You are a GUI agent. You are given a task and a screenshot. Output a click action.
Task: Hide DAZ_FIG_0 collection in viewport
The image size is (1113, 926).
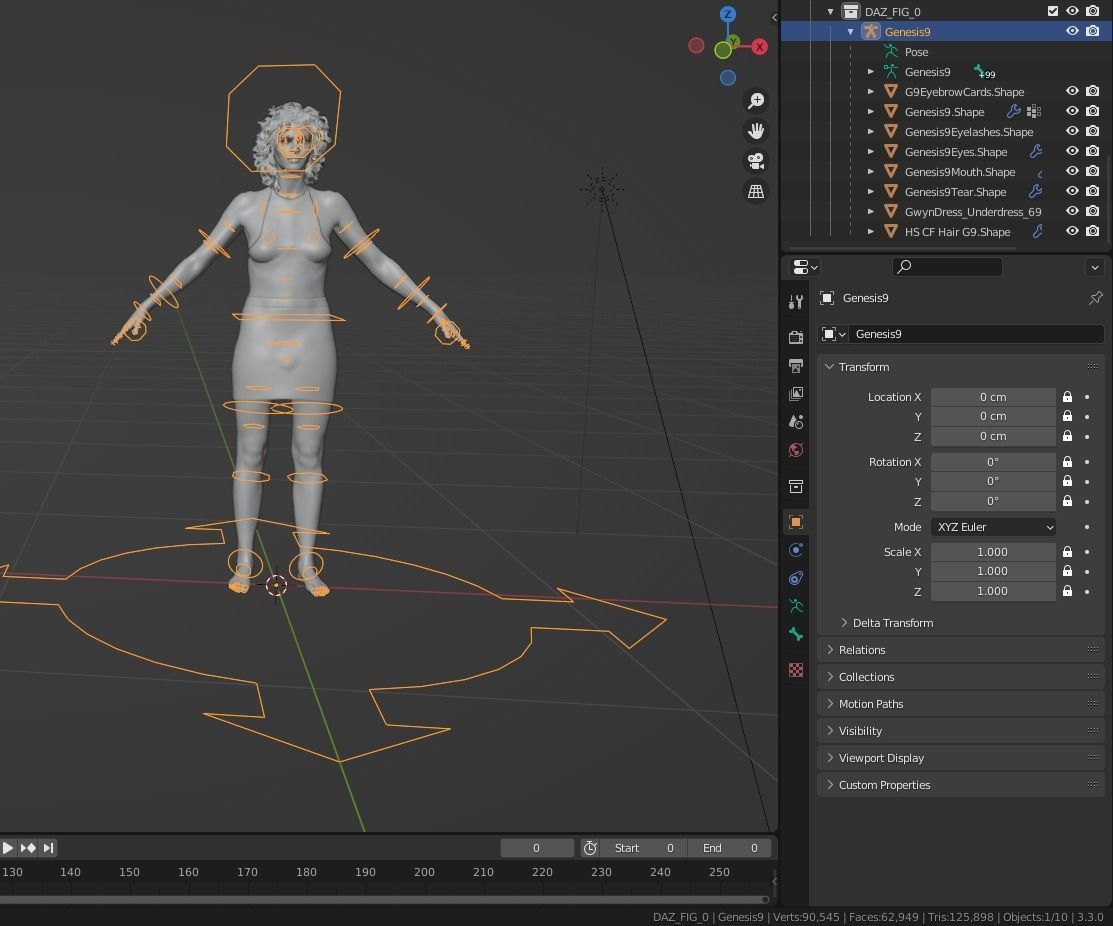pyautogui.click(x=1072, y=11)
